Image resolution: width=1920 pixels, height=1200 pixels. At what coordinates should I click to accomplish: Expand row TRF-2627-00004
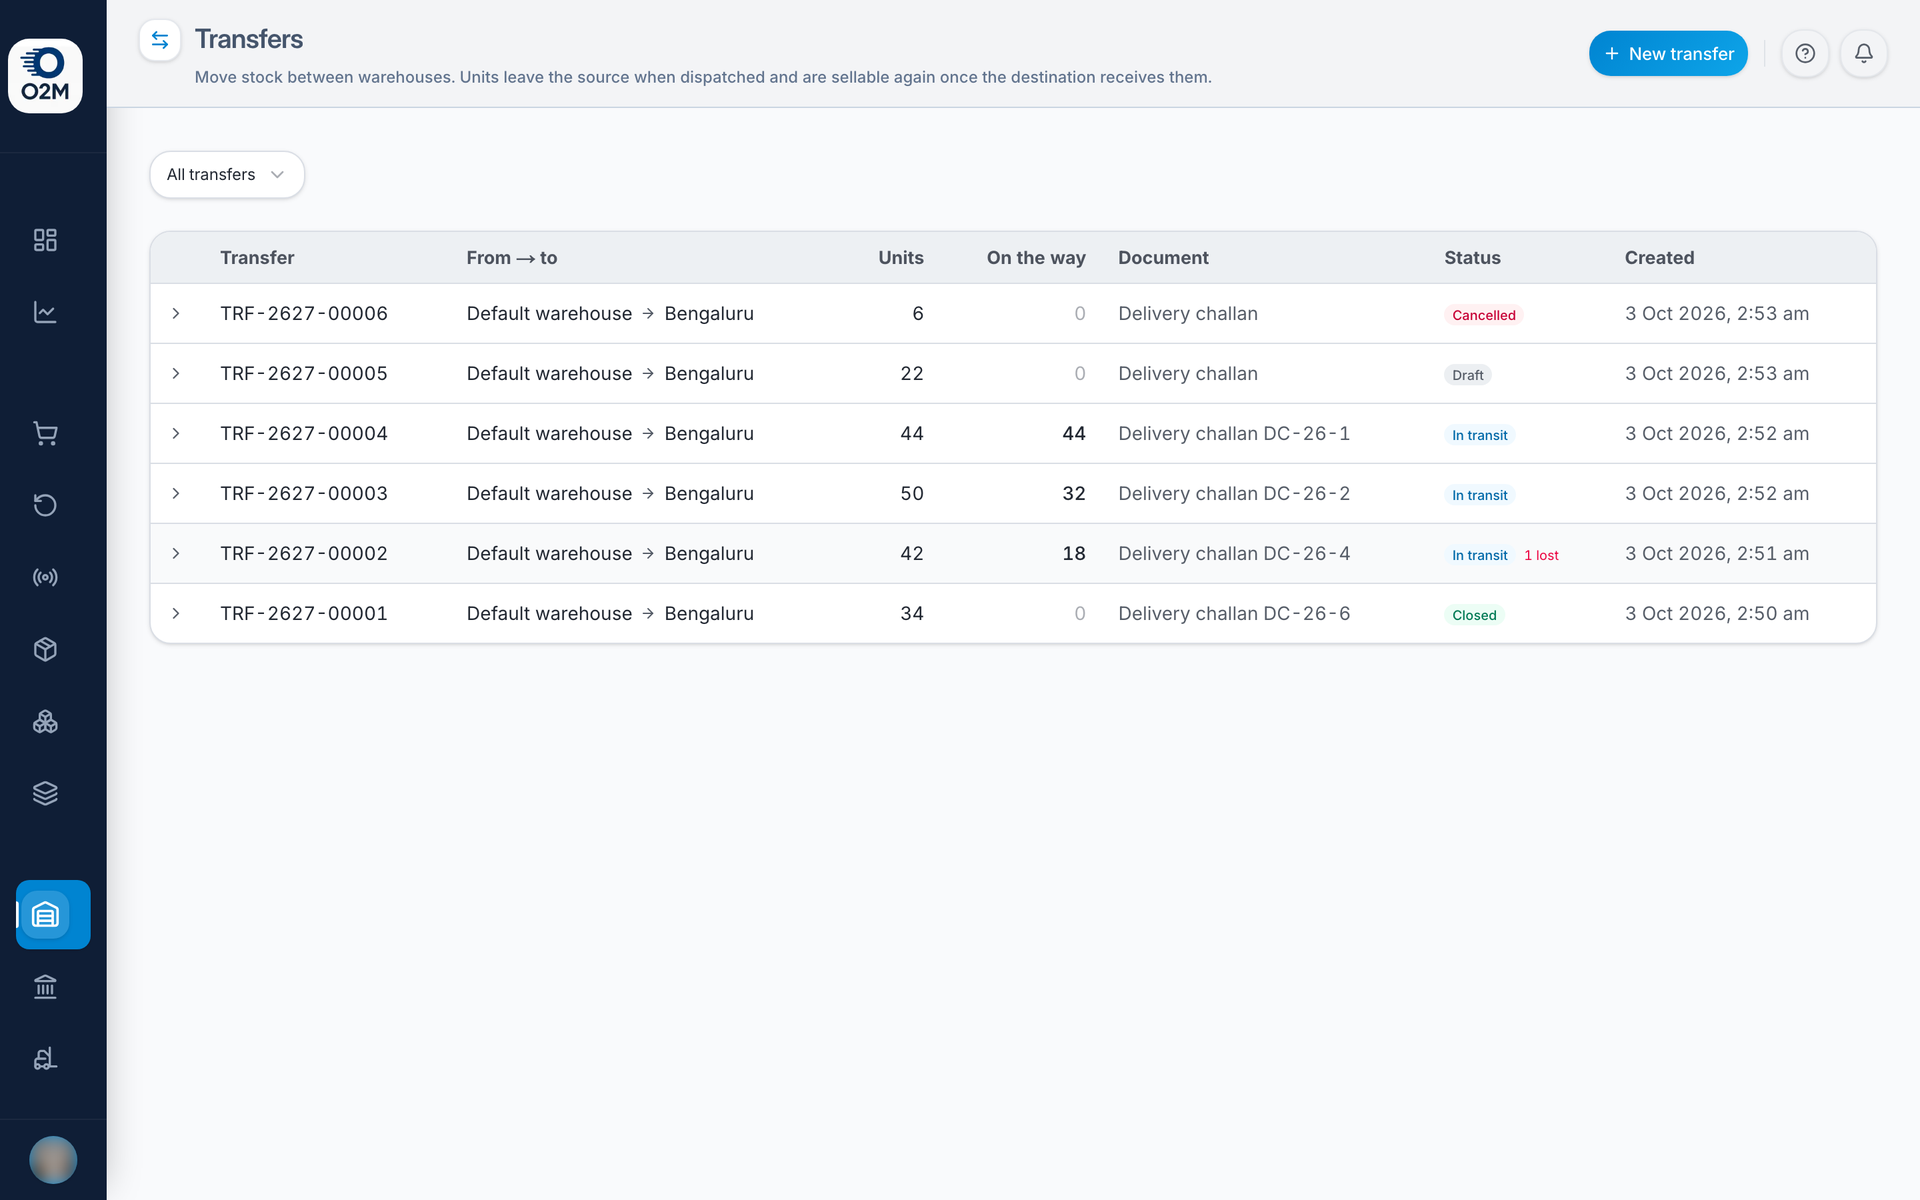click(176, 433)
